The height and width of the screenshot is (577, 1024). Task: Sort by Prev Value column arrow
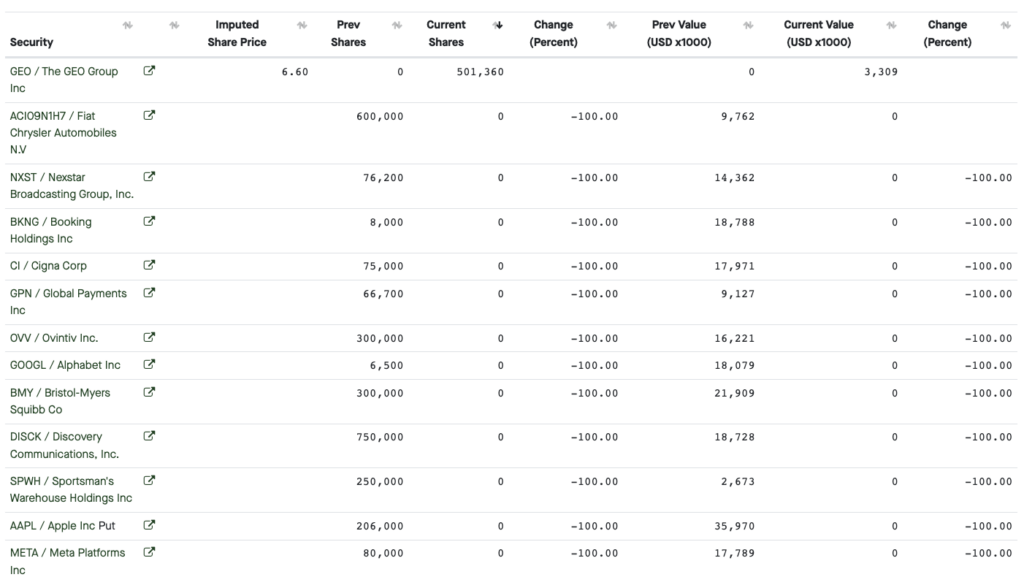748,25
